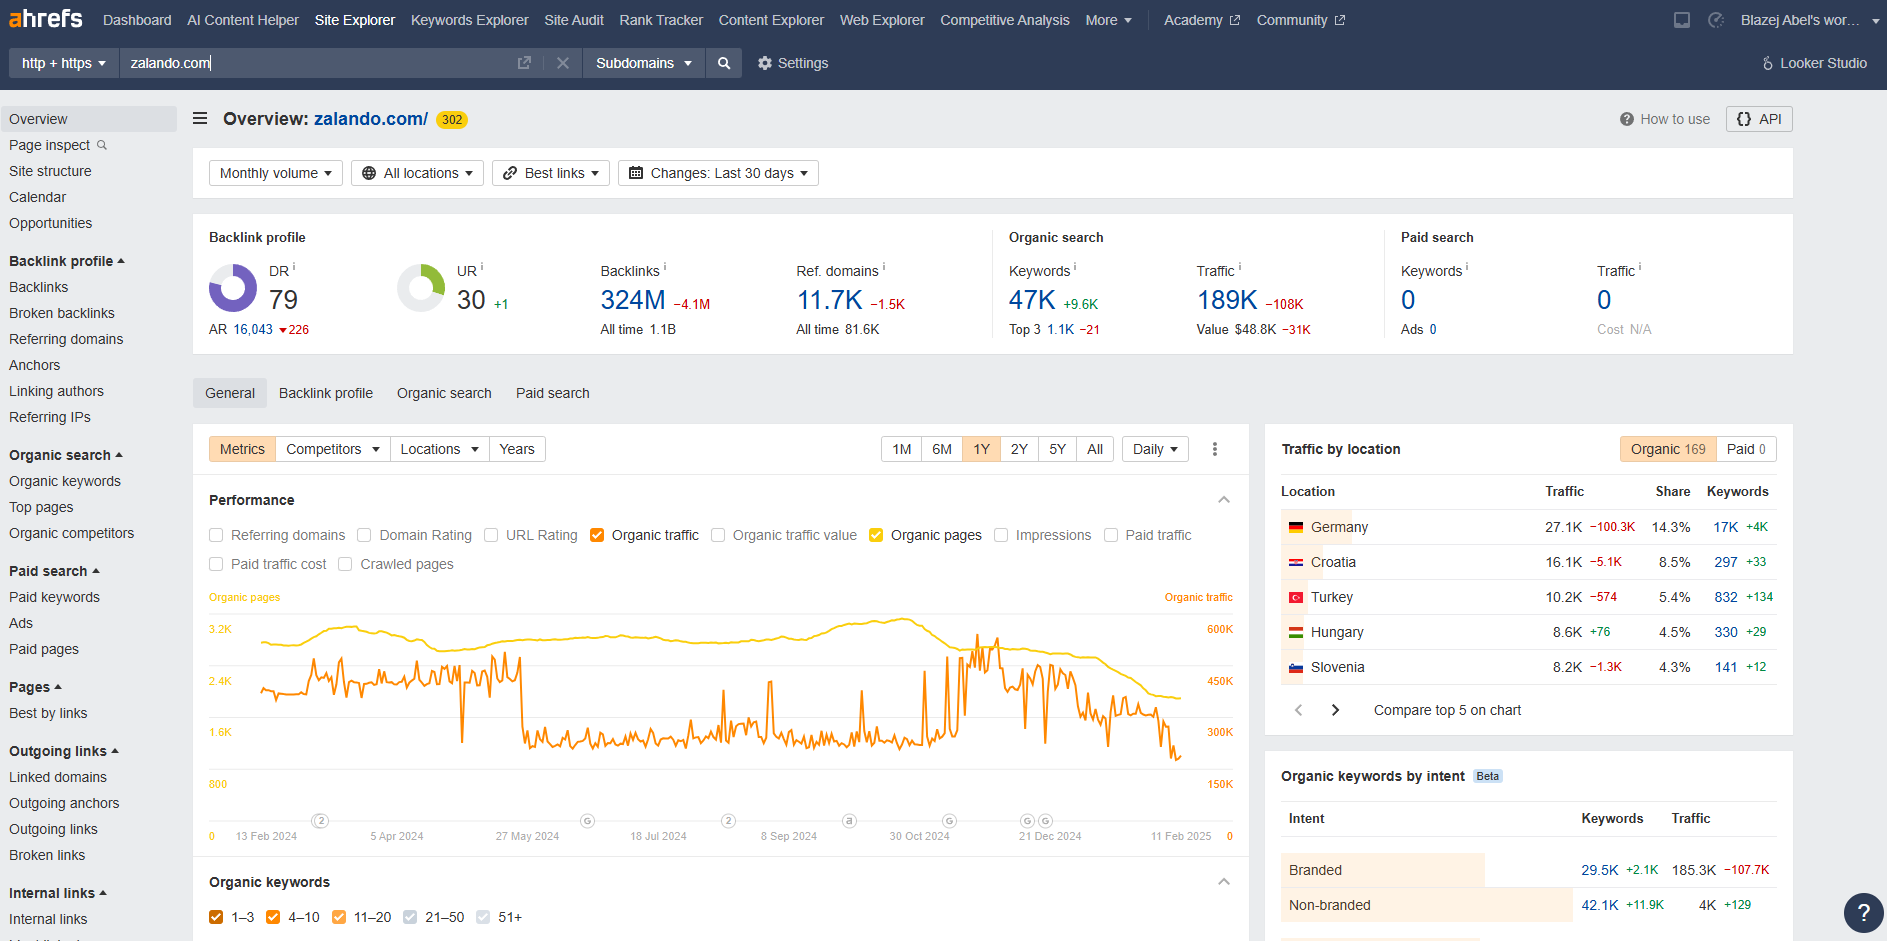The image size is (1887, 941).
Task: Open Broken backlinks in sidebar
Action: coord(62,313)
